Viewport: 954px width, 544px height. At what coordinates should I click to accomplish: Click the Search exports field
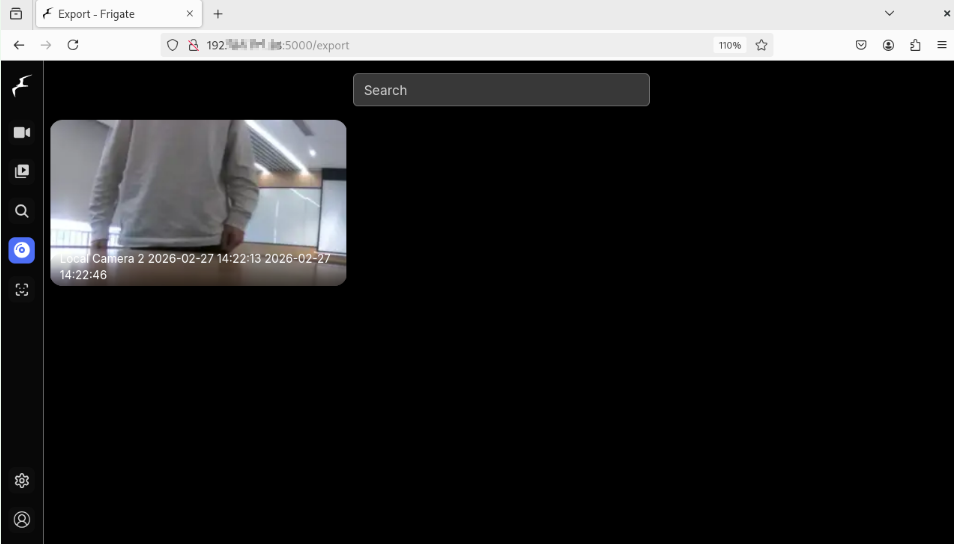tap(501, 90)
